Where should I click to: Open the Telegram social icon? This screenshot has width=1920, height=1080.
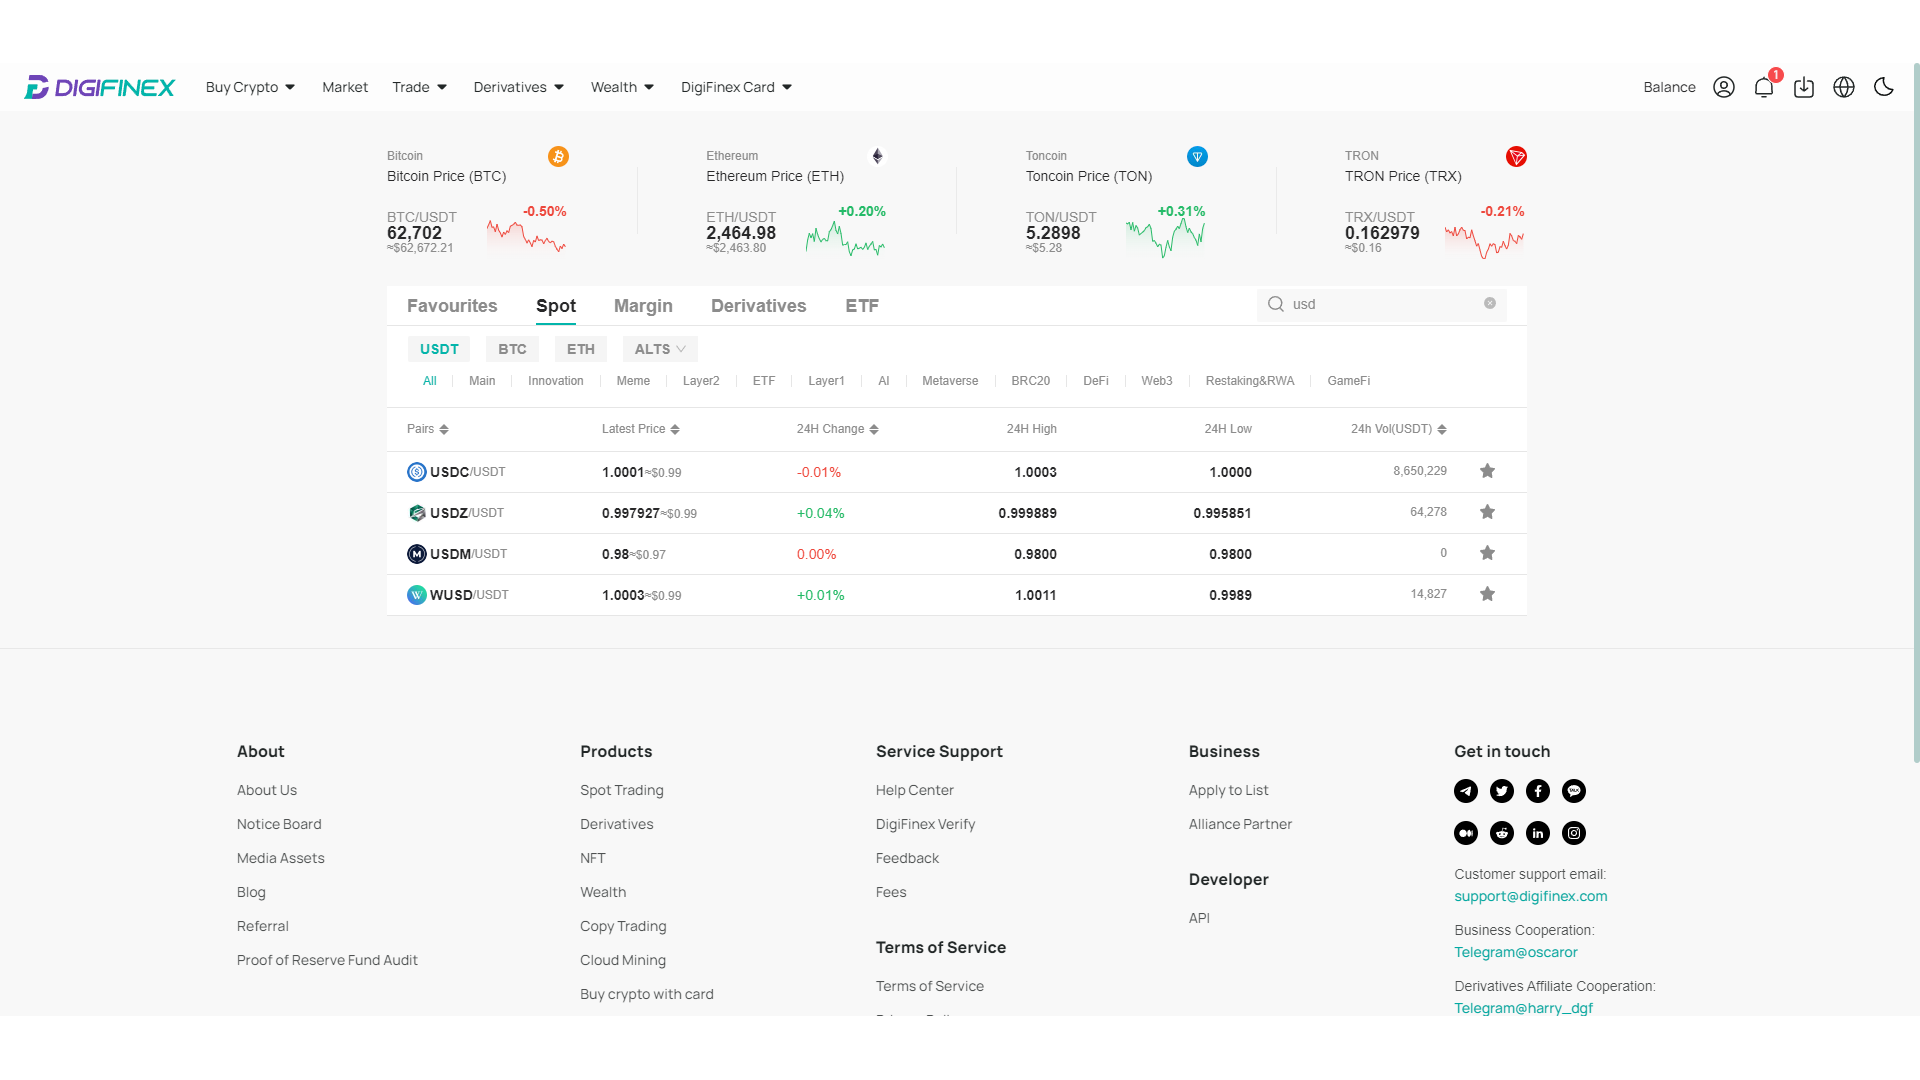pos(1466,791)
